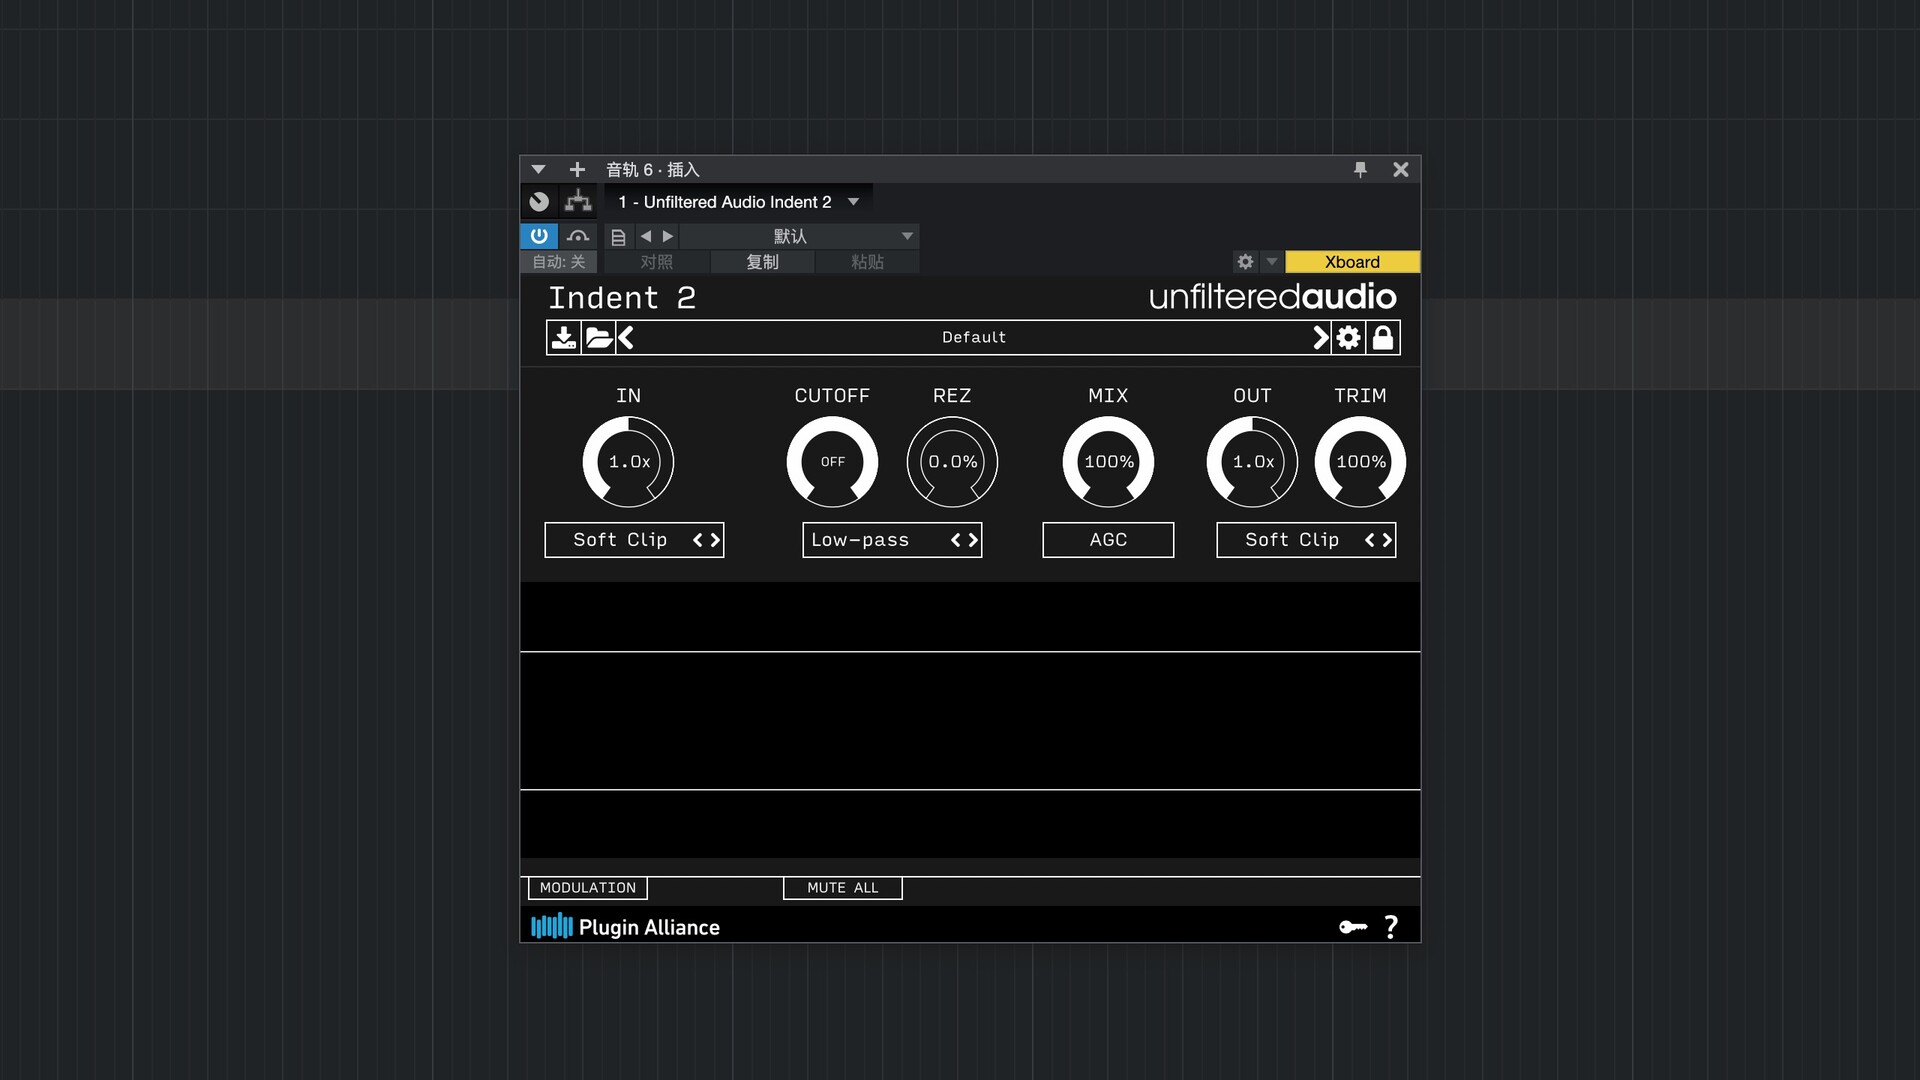Viewport: 1920px width, 1080px height.
Task: Adjust the MIX knob
Action: click(x=1109, y=462)
